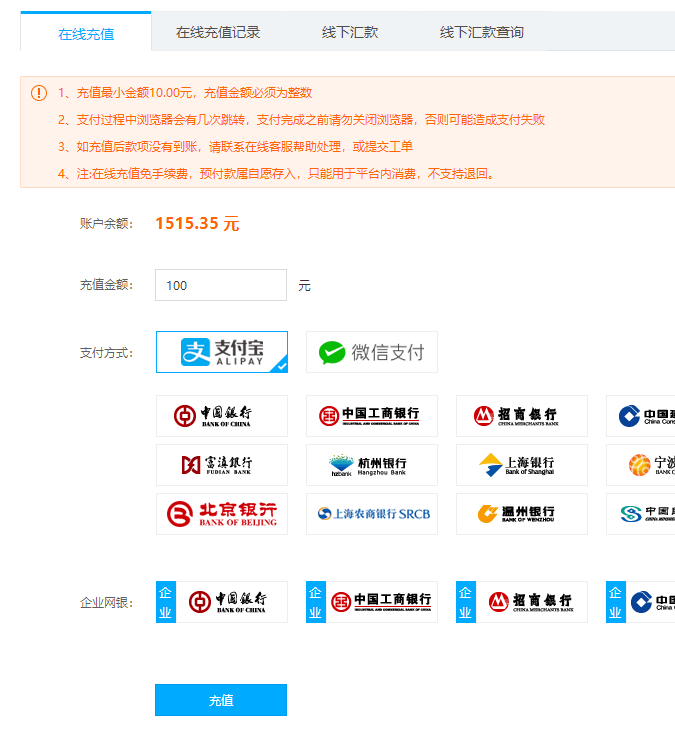This screenshot has height=748, width=675.
Task: Click the 1515.35 元 account balance
Action: point(197,223)
